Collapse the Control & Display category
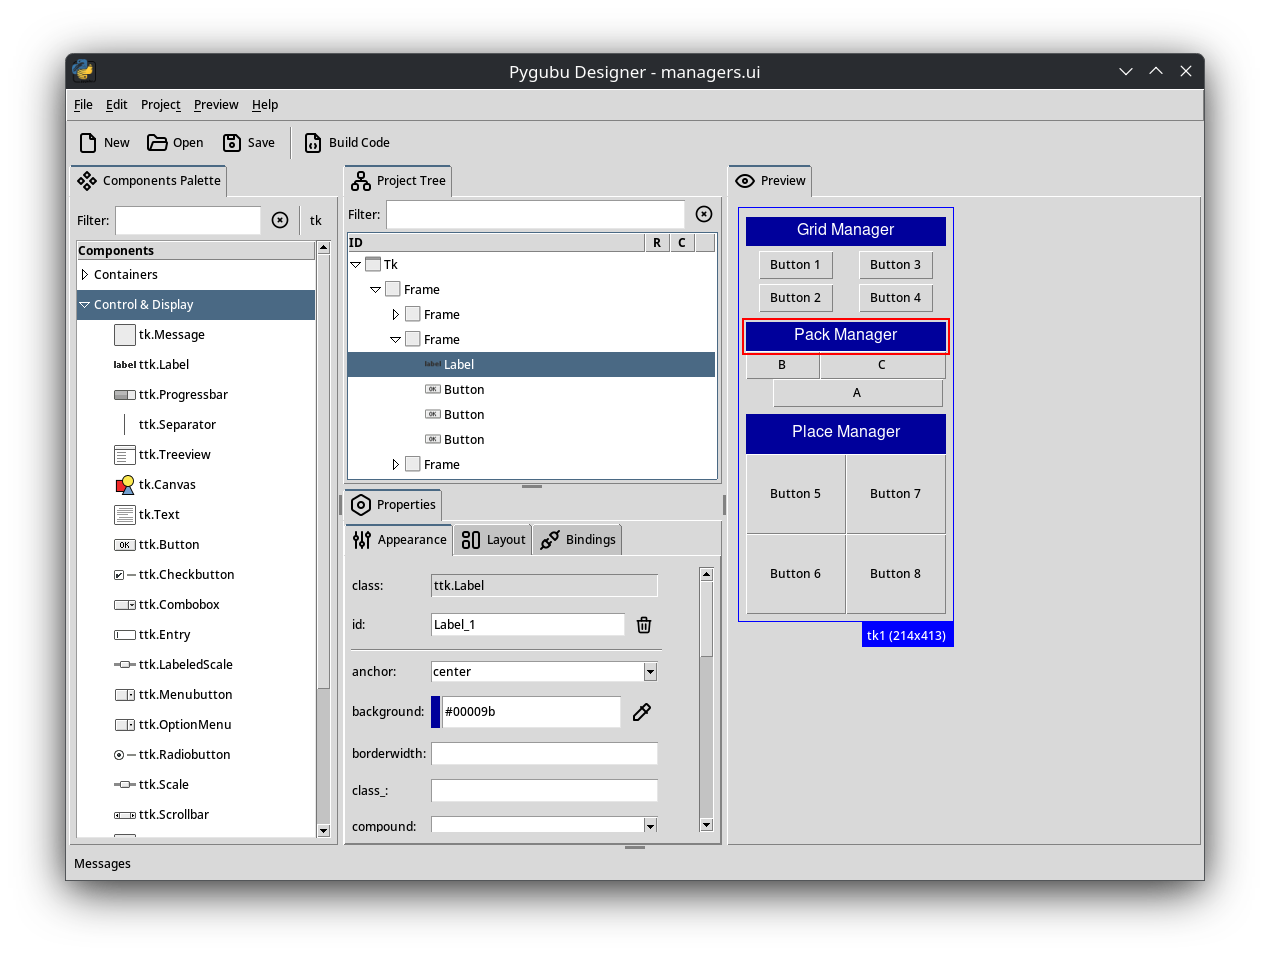Screen dimensions: 1270x958 coord(85,305)
